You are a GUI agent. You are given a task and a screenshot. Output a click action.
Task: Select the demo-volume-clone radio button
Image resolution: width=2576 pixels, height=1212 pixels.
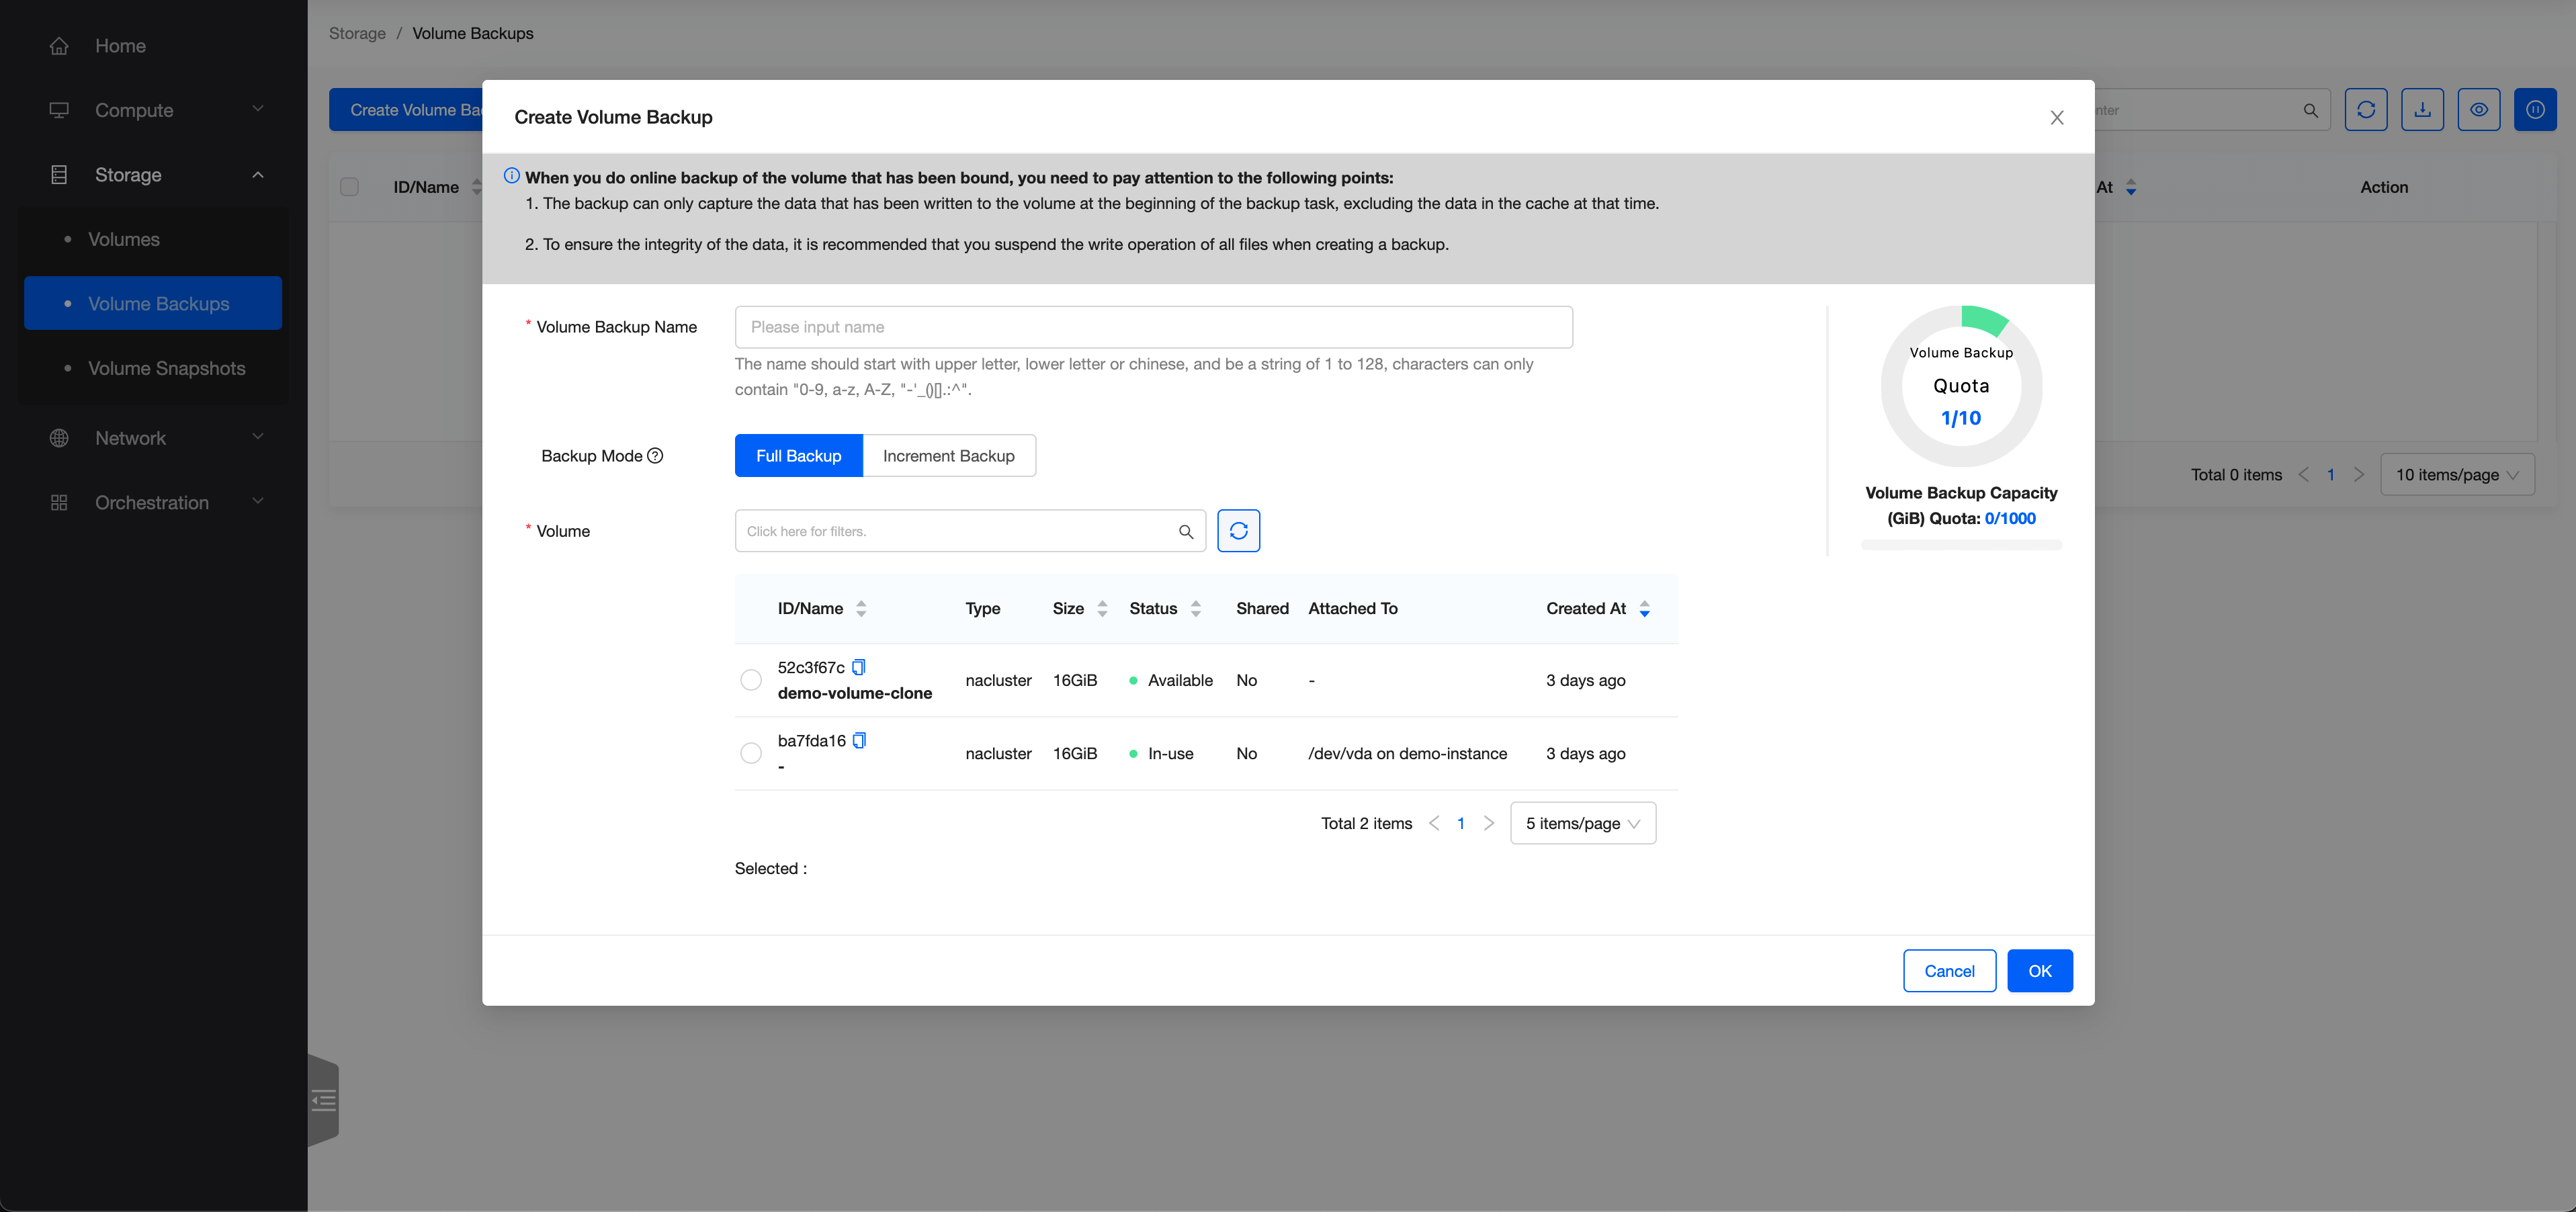tap(751, 680)
